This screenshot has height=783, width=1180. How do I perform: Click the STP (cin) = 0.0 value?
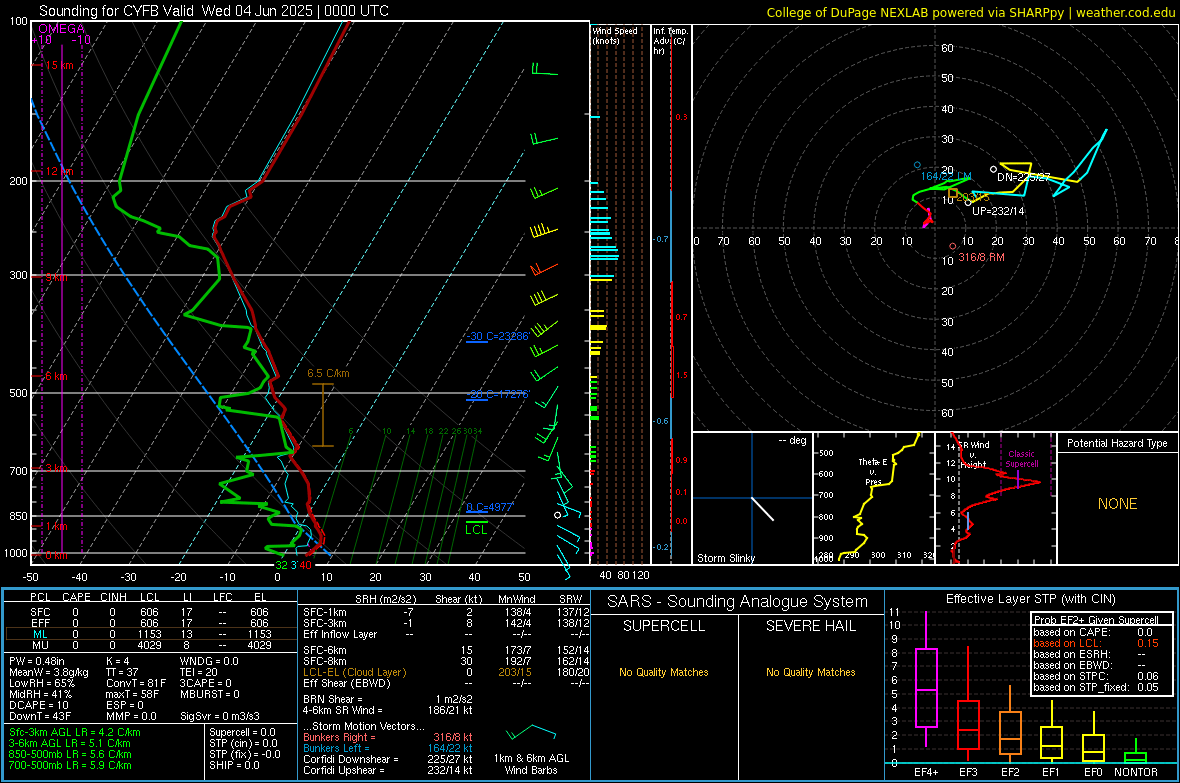(x=243, y=743)
